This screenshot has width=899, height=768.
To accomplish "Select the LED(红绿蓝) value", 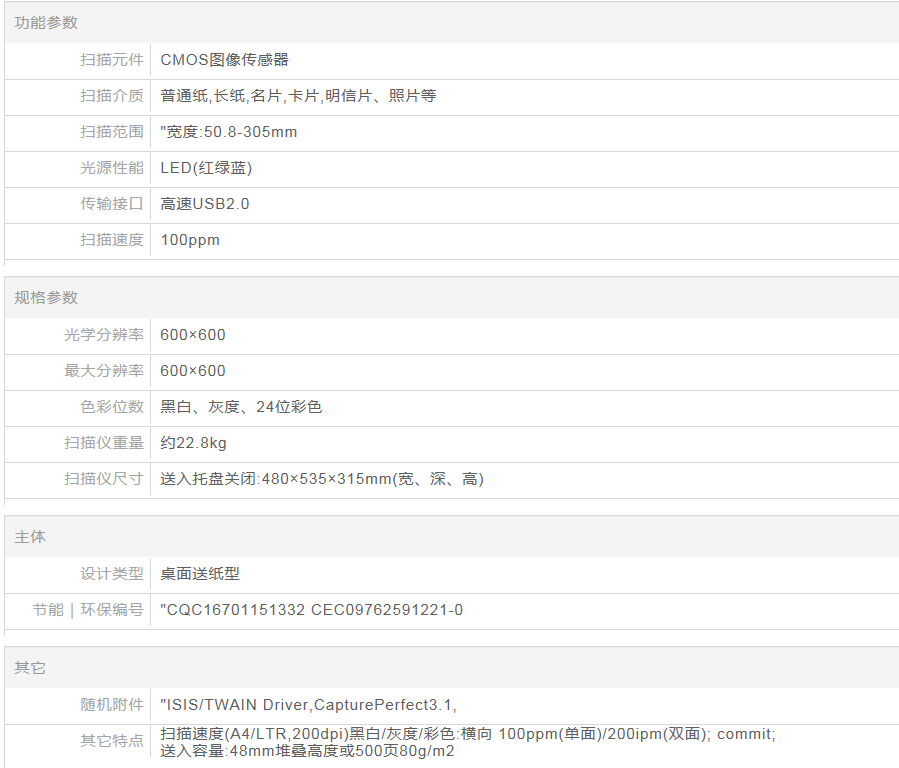I will click(x=206, y=168).
